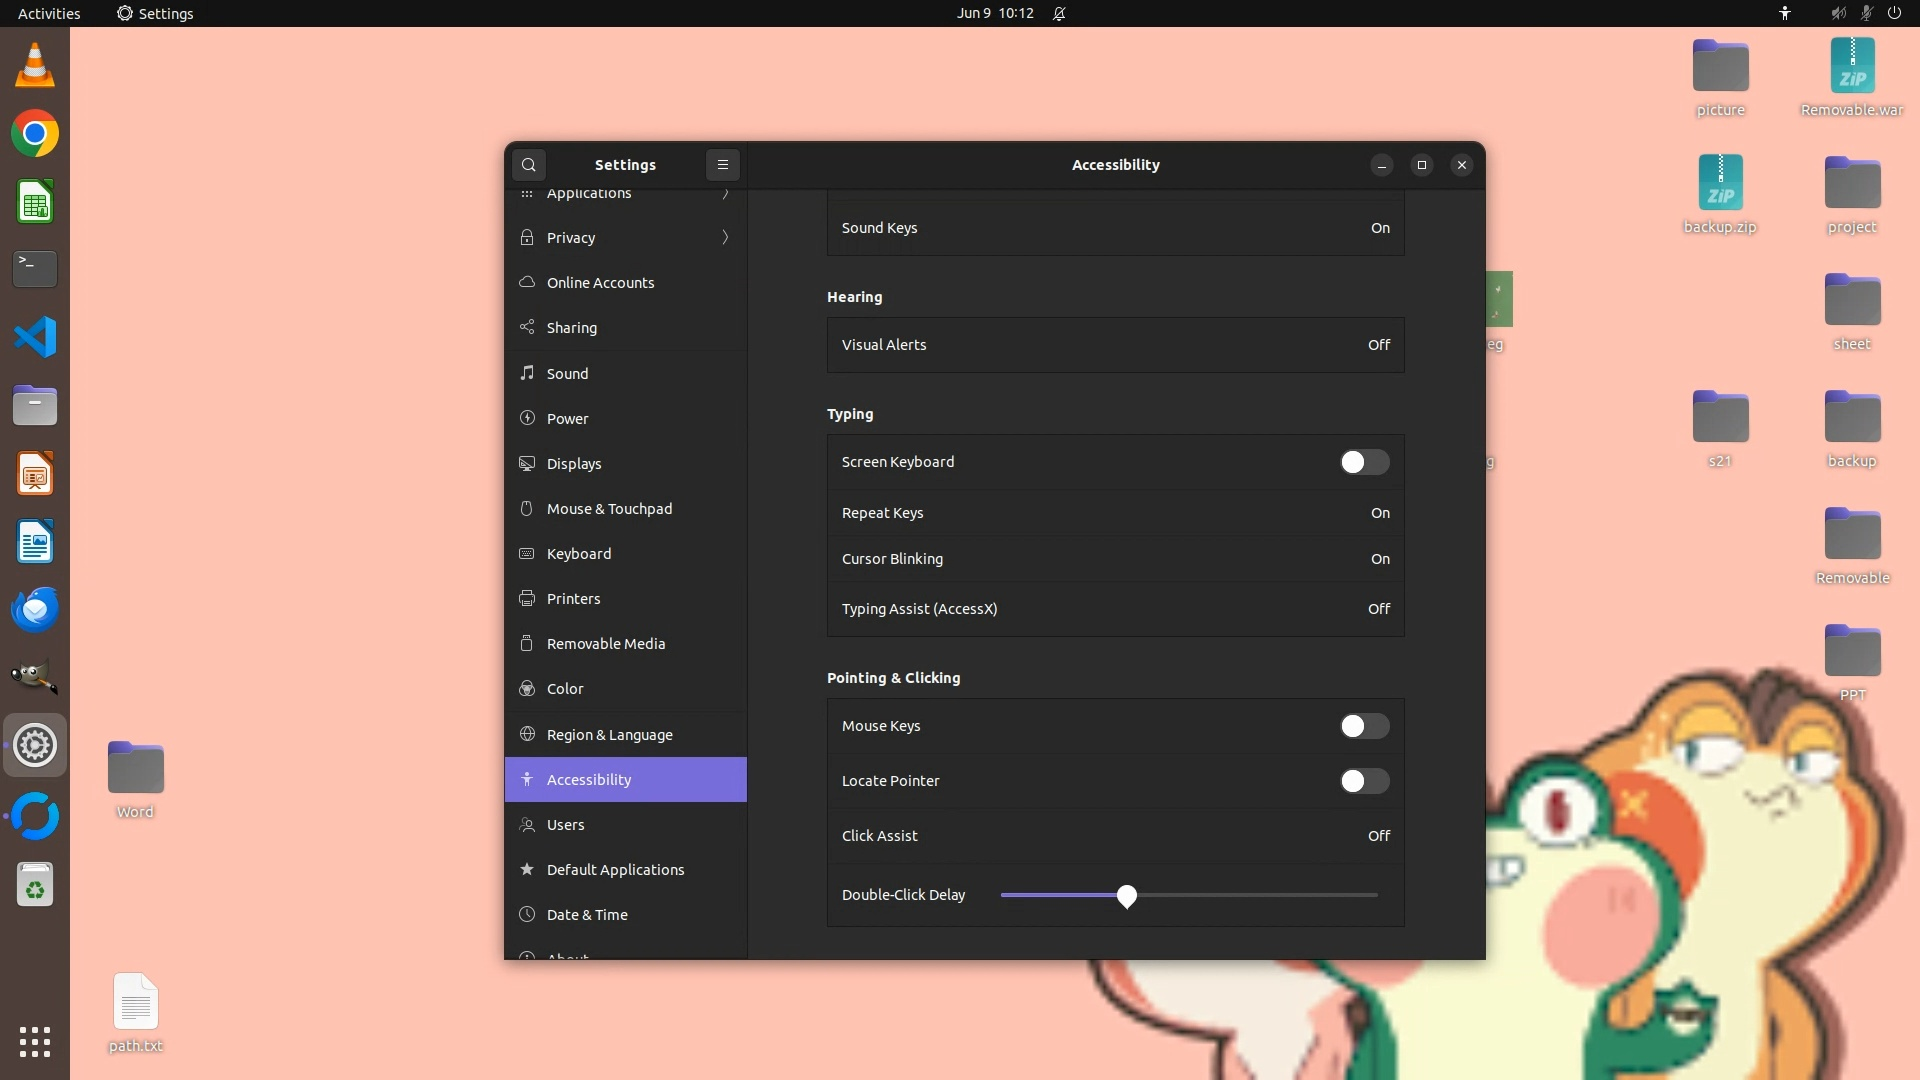Toggle the Locate Pointer switch
1920x1080 pixels.
pos(1364,781)
